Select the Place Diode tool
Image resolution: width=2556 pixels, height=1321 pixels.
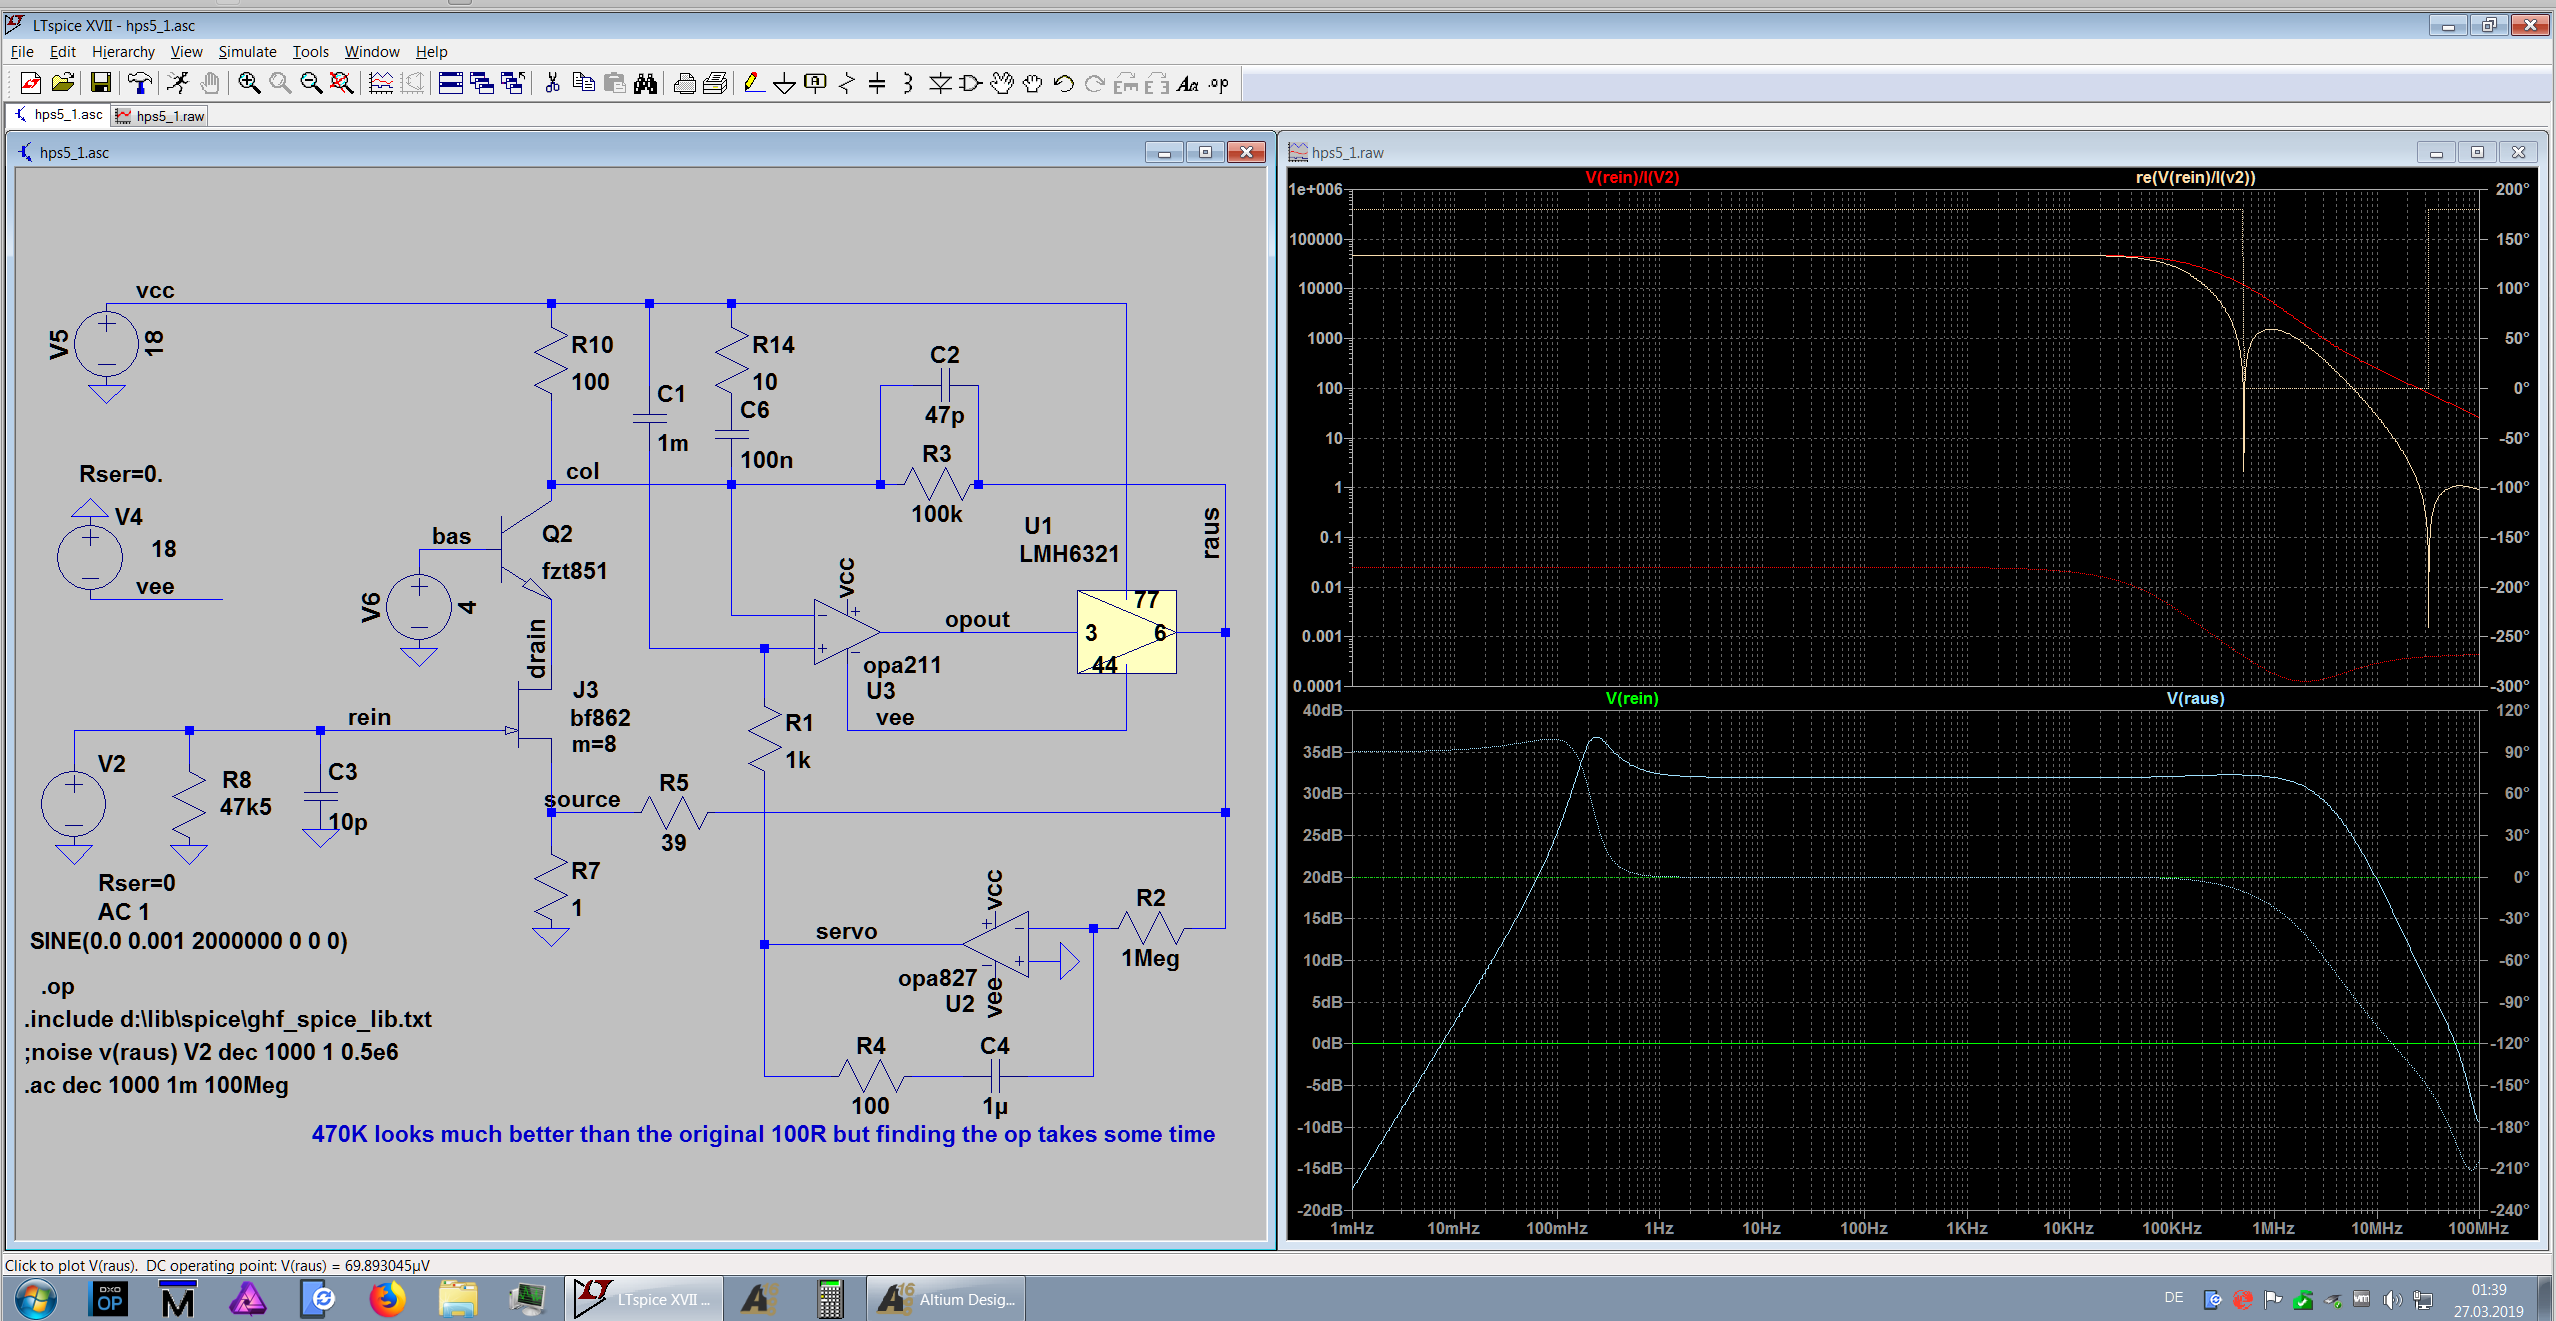click(x=940, y=84)
